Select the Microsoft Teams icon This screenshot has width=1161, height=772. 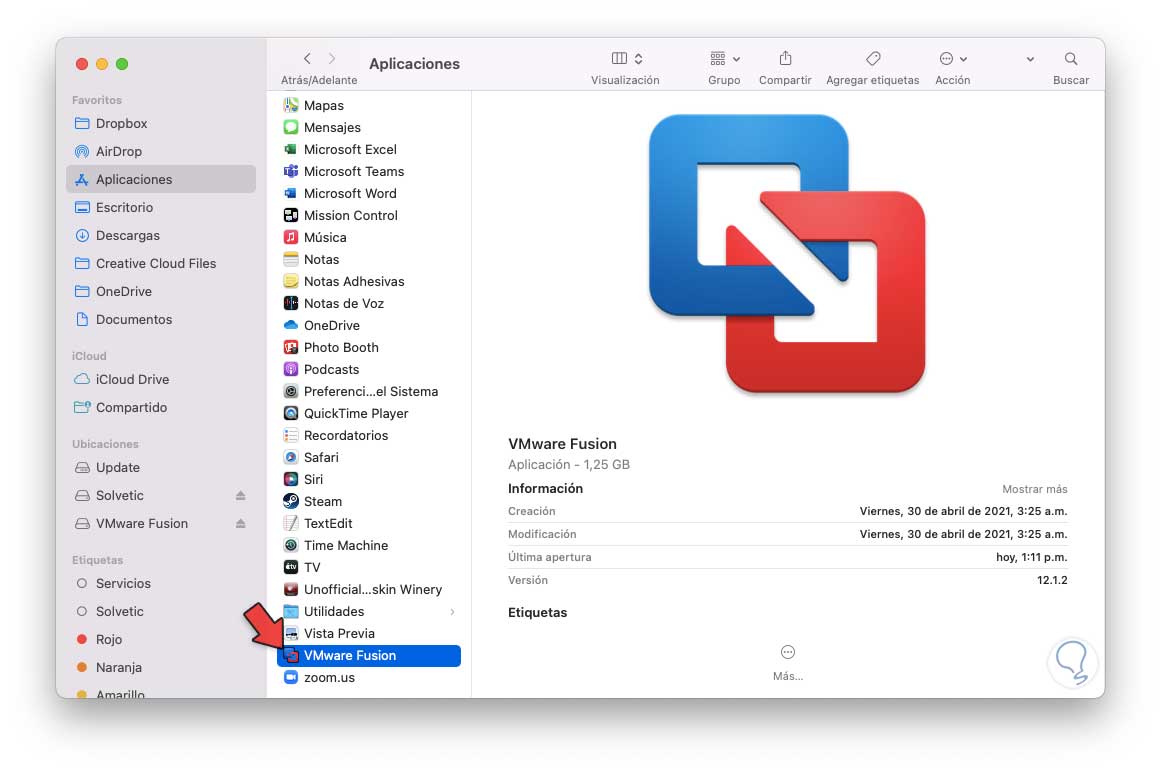click(291, 171)
